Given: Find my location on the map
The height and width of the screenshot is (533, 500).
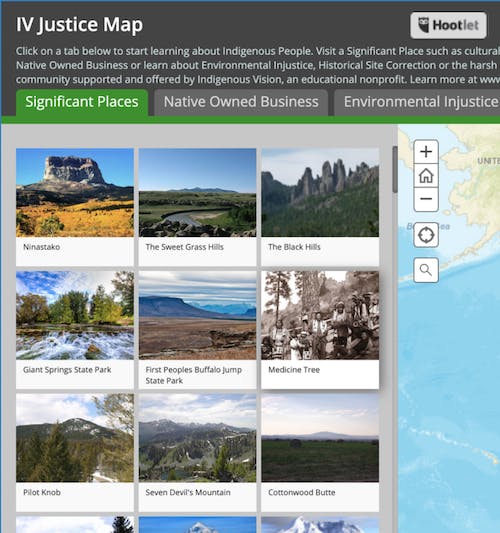Looking at the screenshot, I should point(426,235).
